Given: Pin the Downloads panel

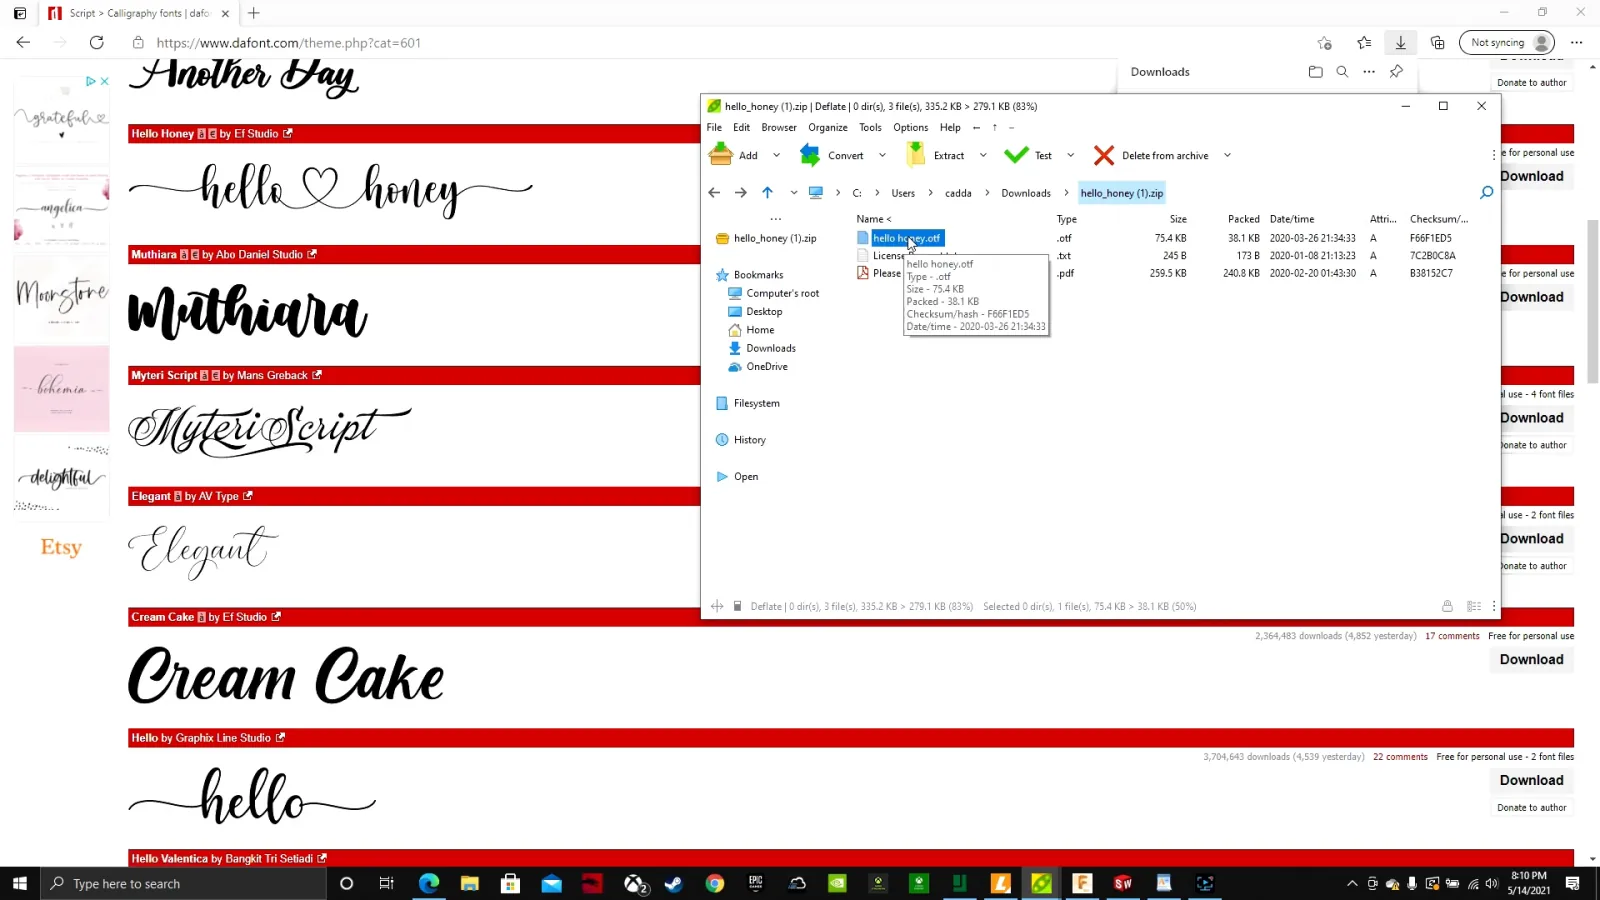Looking at the screenshot, I should point(1396,72).
